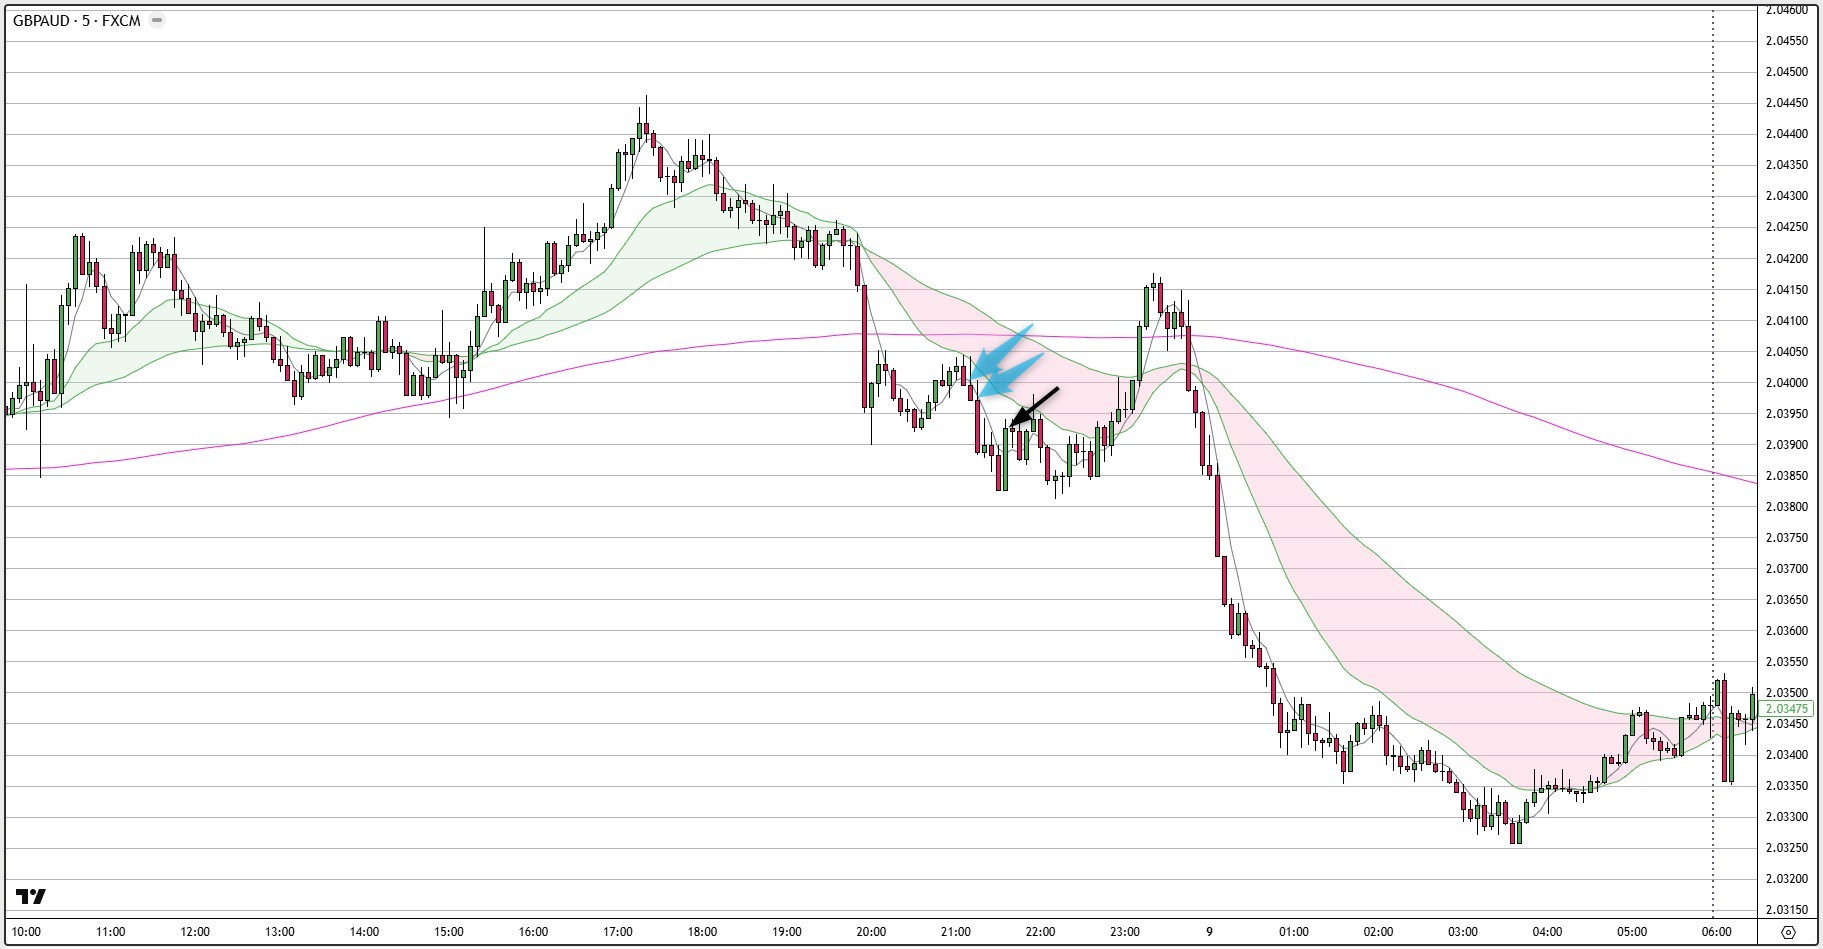Select the lower blue arrow drawing

1012,375
